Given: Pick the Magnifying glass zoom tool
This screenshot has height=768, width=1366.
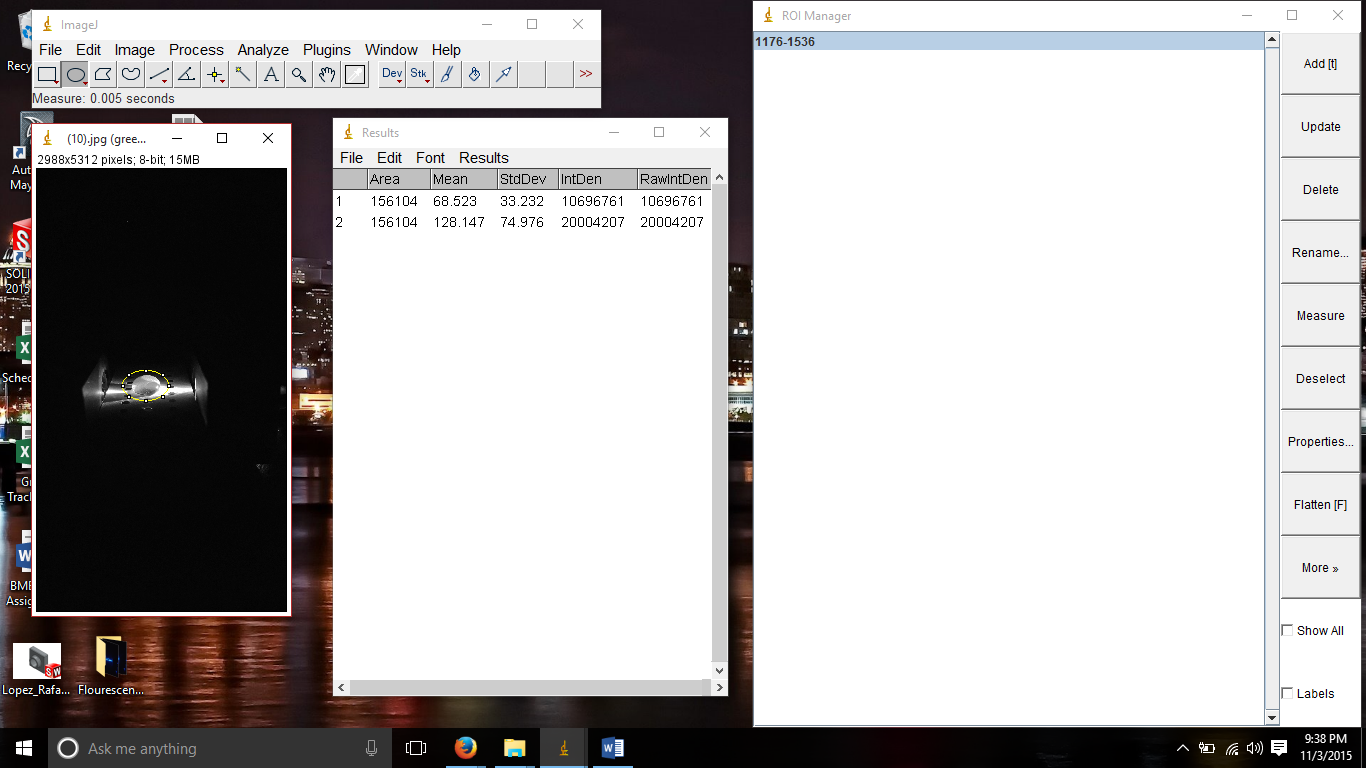Looking at the screenshot, I should [x=299, y=74].
